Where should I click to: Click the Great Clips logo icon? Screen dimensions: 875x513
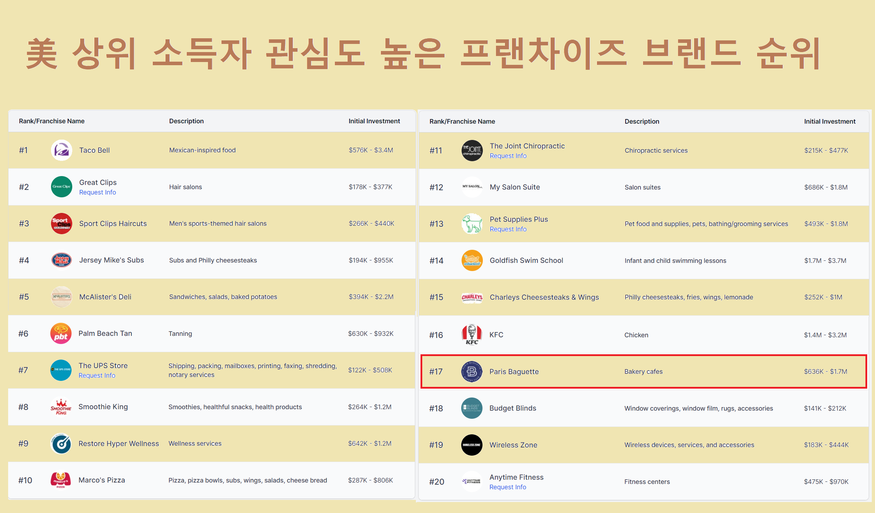click(61, 186)
